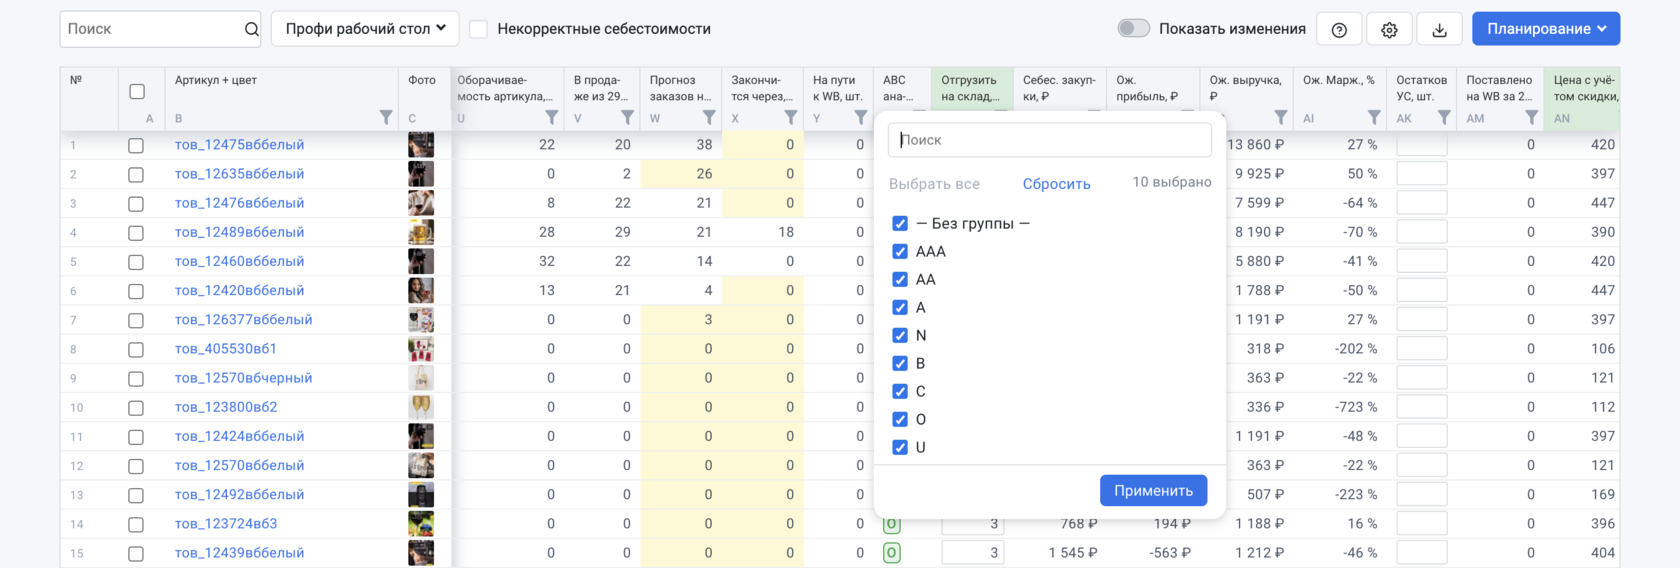The image size is (1680, 568).
Task: Uncheck the AAA group option
Action: 900,252
